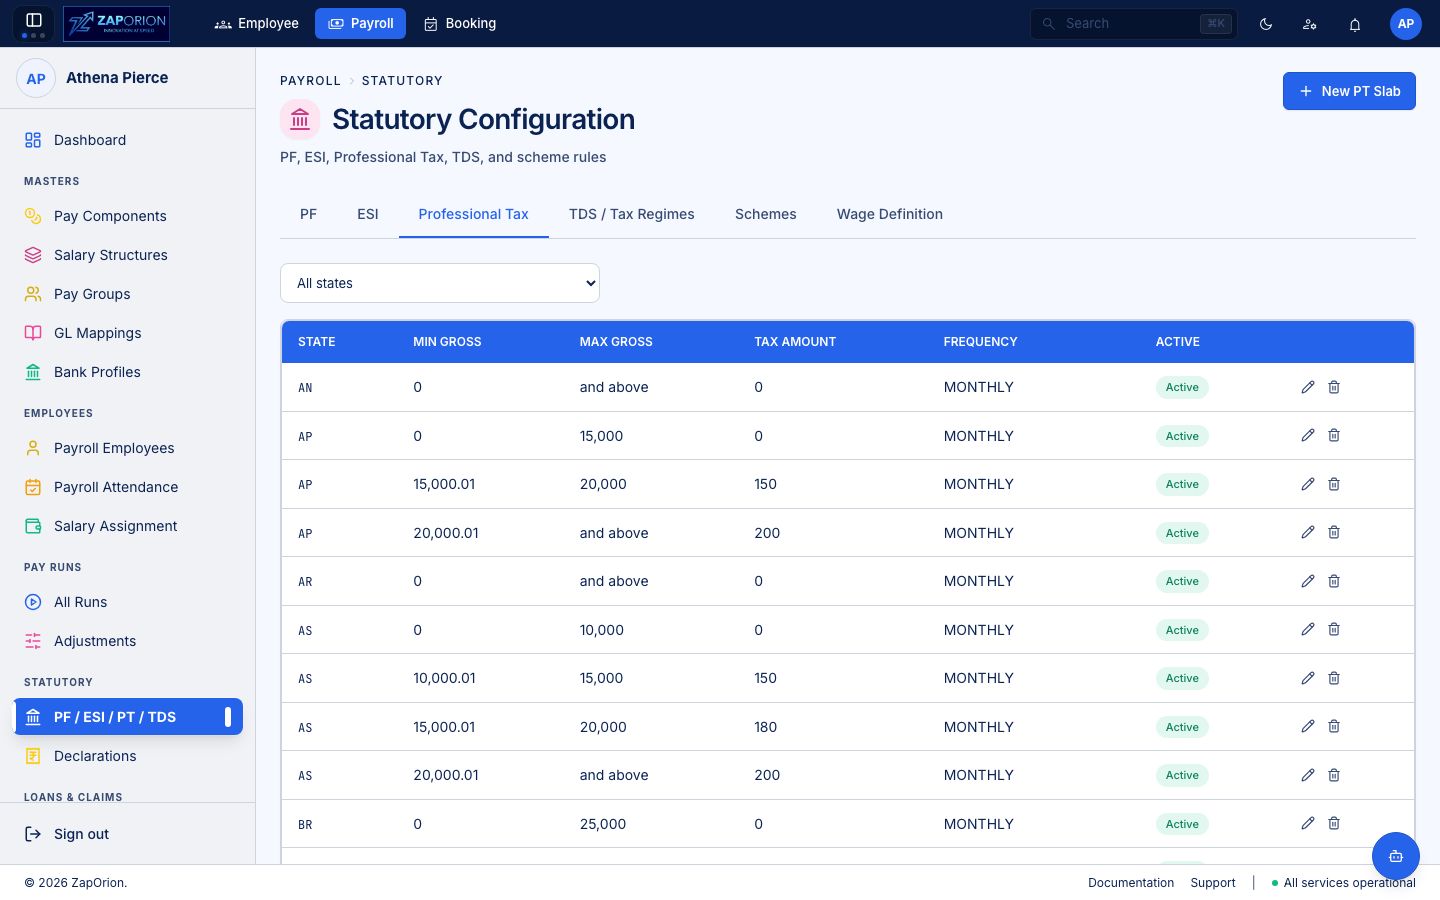Click the TAX AMOUNT column header
Screen dimensions: 1440x900
click(x=795, y=342)
